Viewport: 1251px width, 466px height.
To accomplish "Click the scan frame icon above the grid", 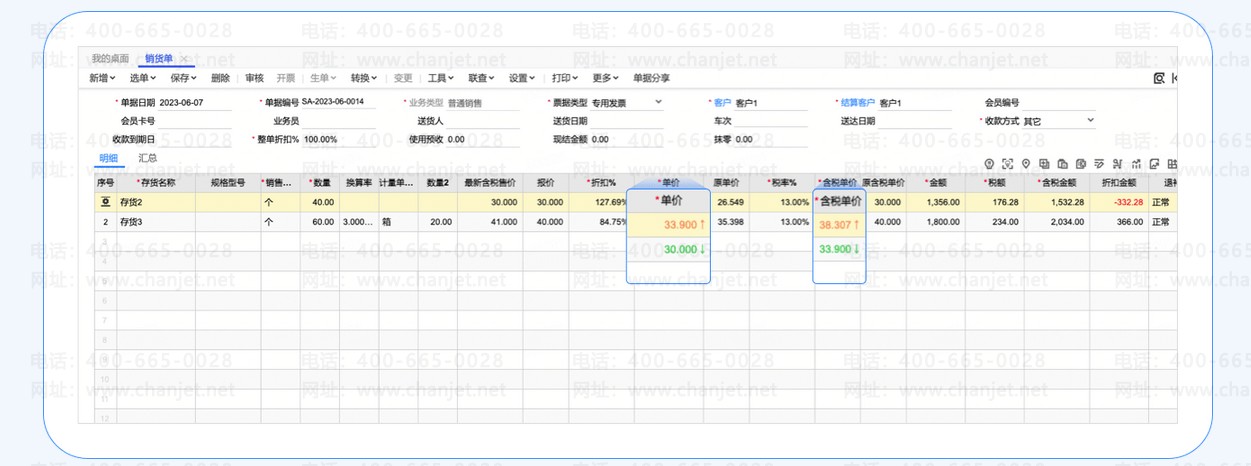I will point(1008,164).
